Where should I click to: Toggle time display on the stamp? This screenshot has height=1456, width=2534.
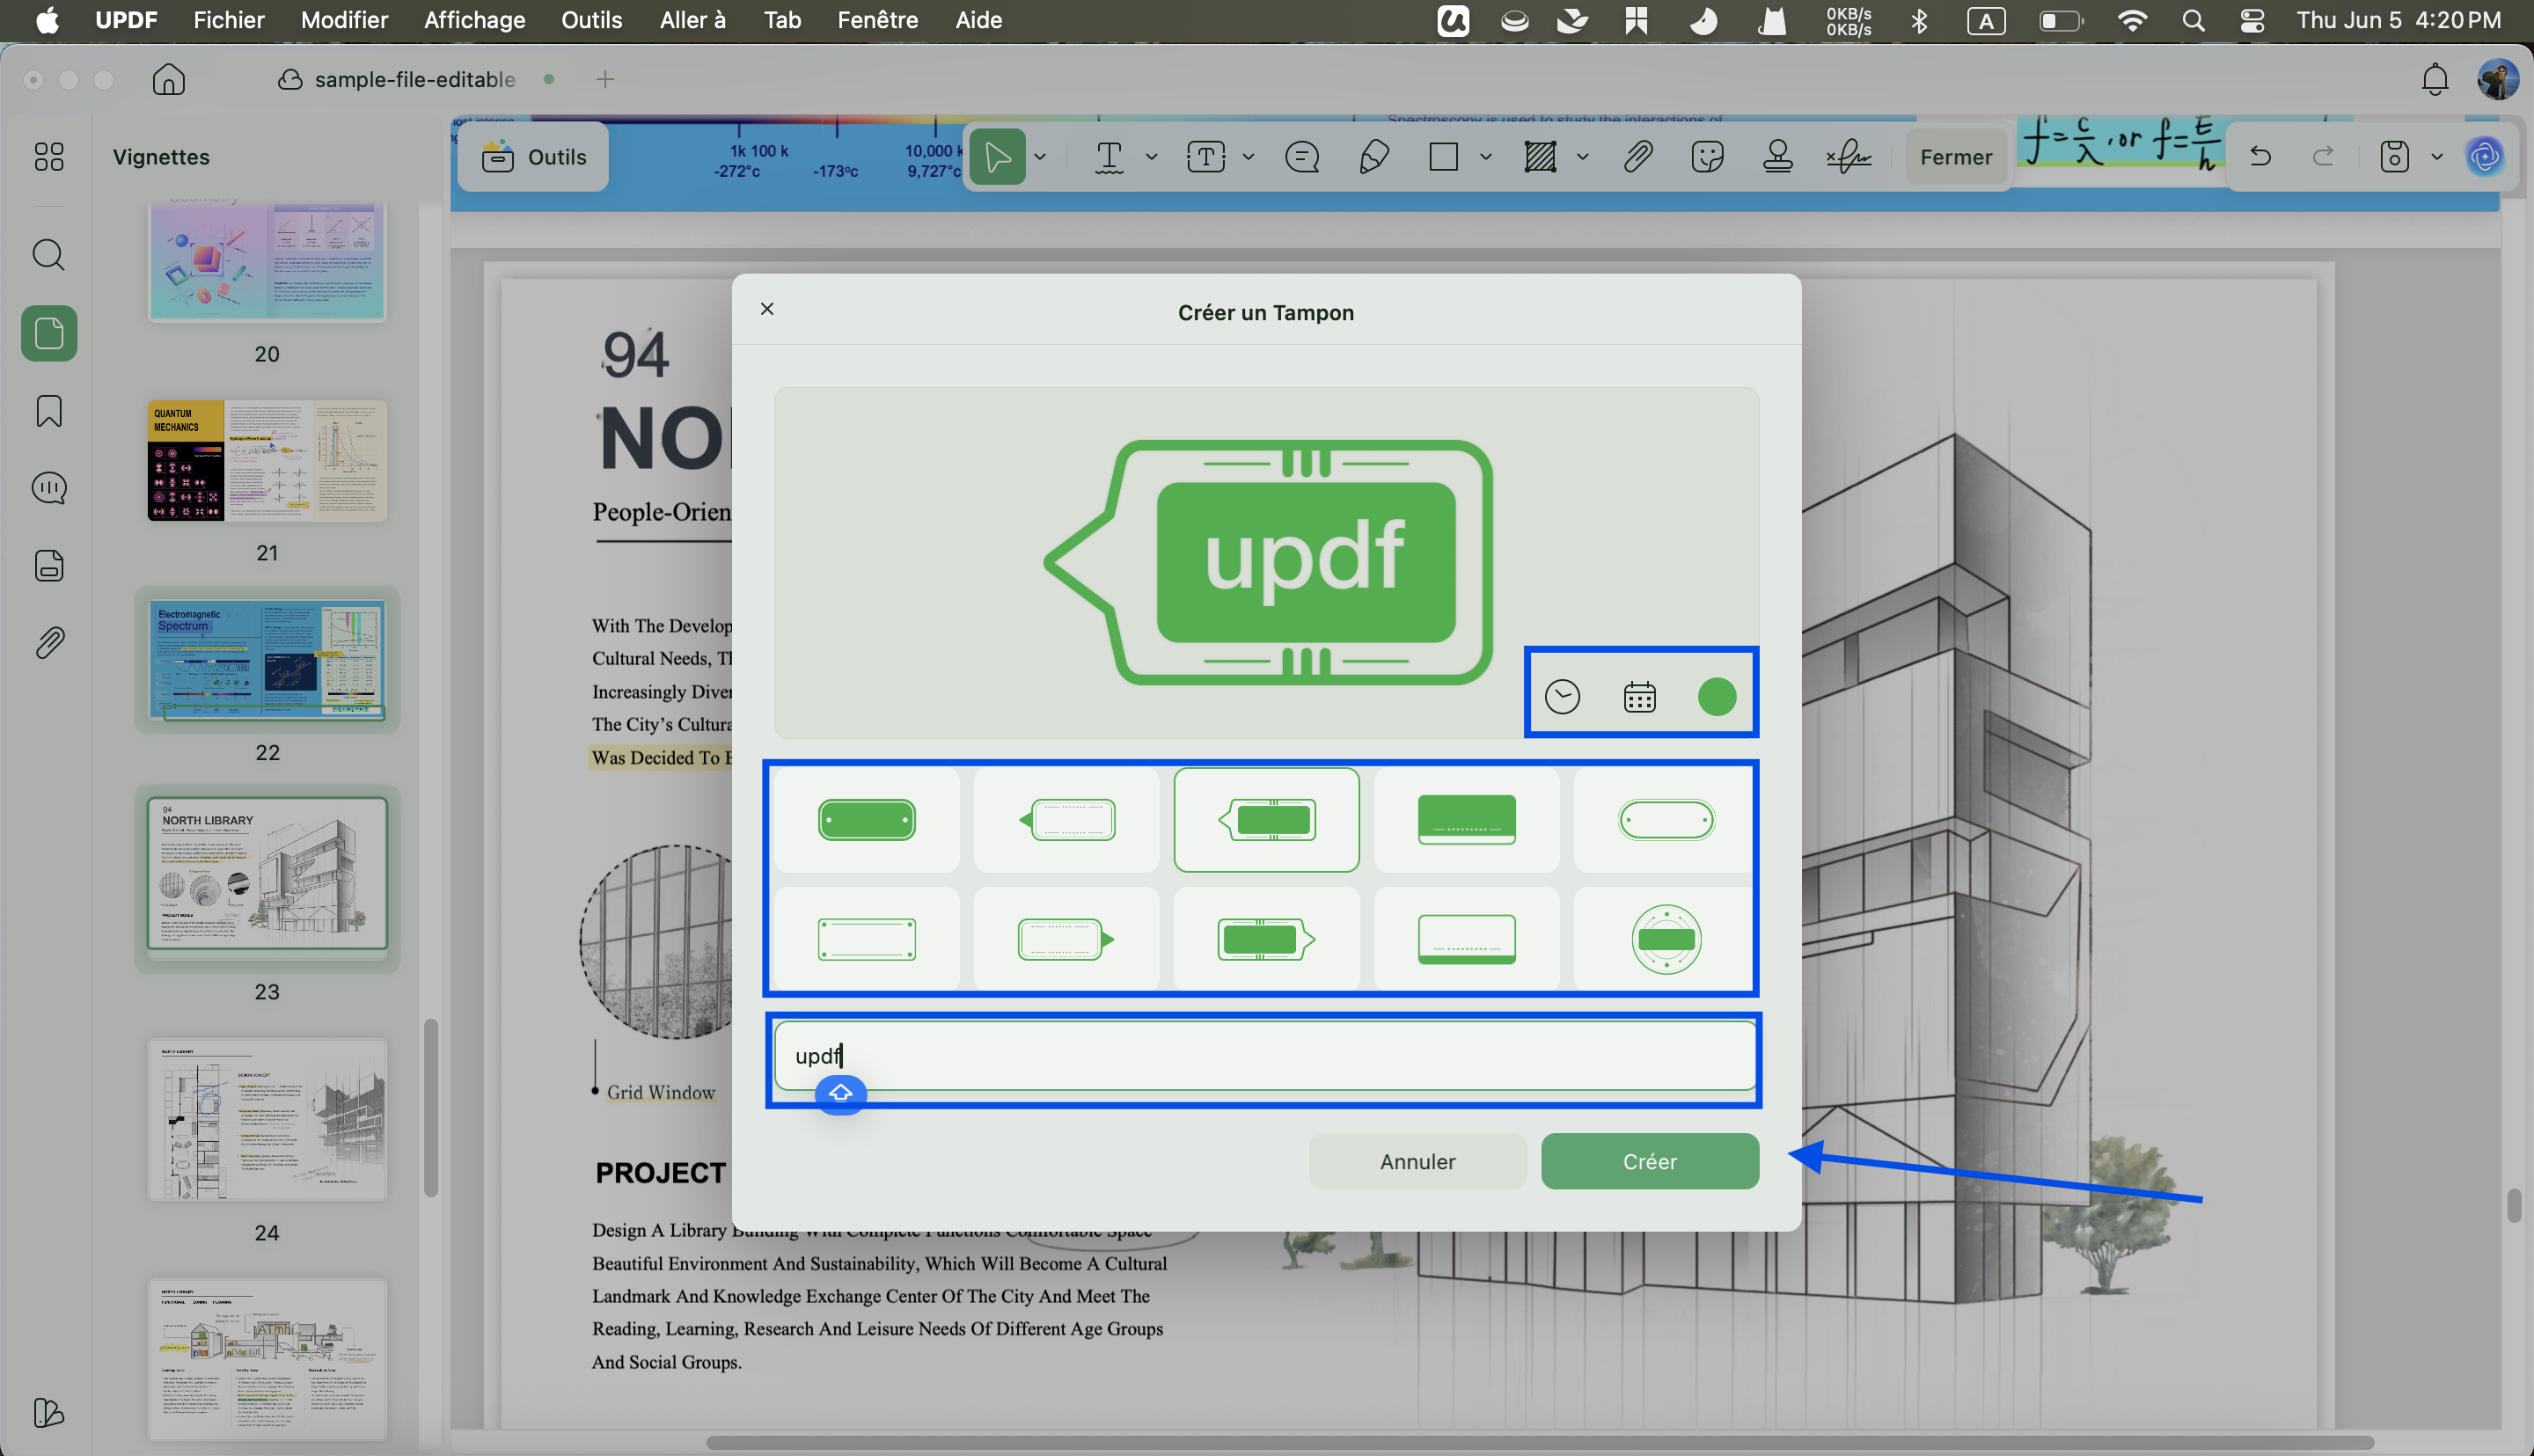point(1562,696)
